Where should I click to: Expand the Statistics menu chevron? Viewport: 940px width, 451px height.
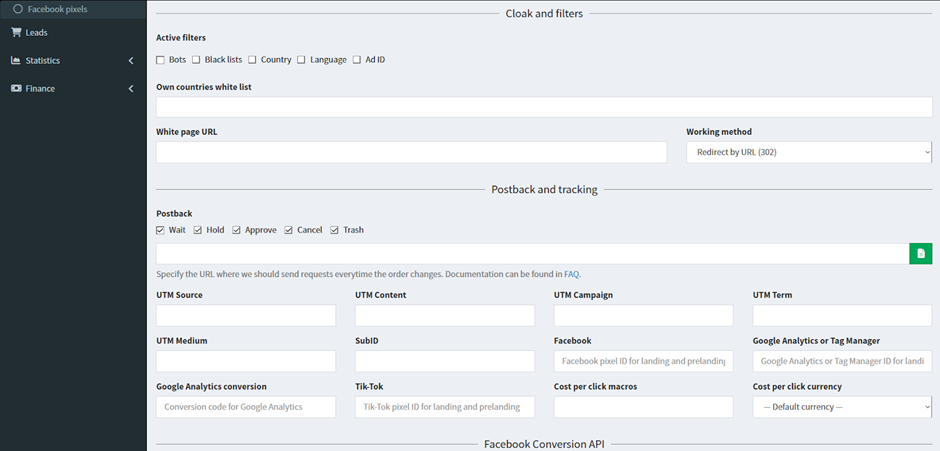pyautogui.click(x=131, y=61)
